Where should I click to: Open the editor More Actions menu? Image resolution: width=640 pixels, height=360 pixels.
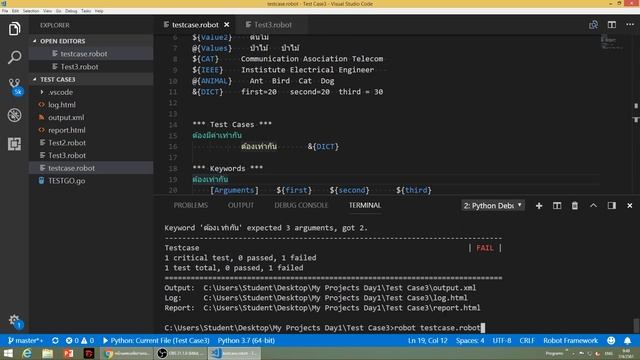coord(630,25)
